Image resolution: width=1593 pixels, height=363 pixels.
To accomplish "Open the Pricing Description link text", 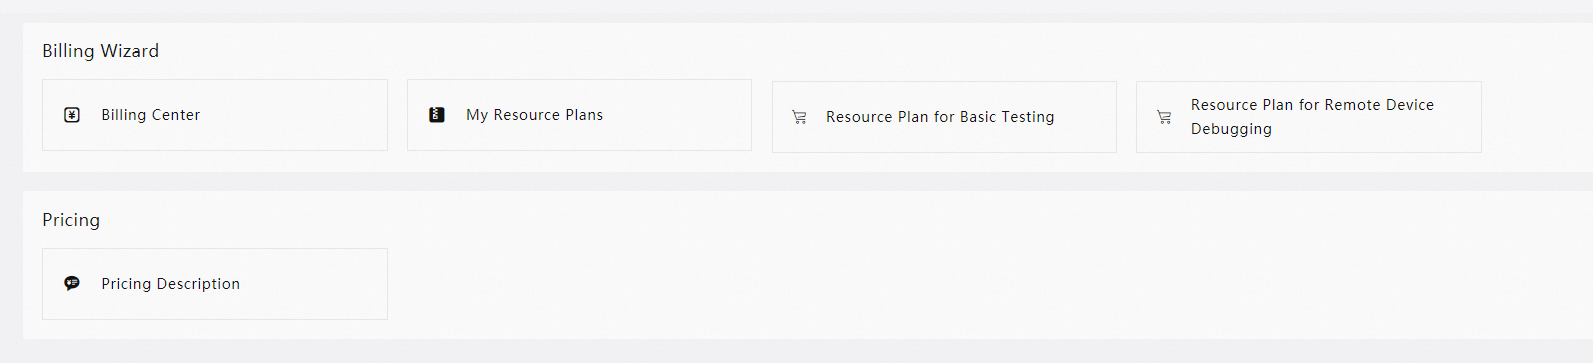I will pyautogui.click(x=171, y=284).
